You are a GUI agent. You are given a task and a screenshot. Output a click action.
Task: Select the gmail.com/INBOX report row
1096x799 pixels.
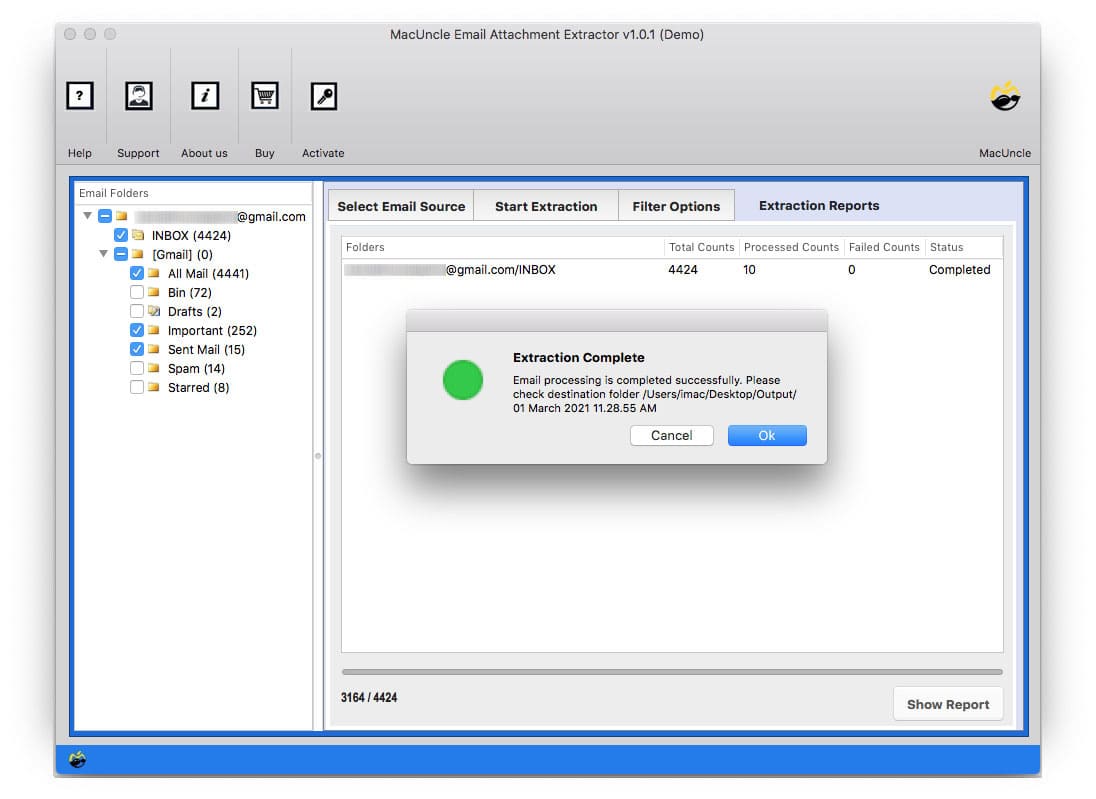coord(672,270)
